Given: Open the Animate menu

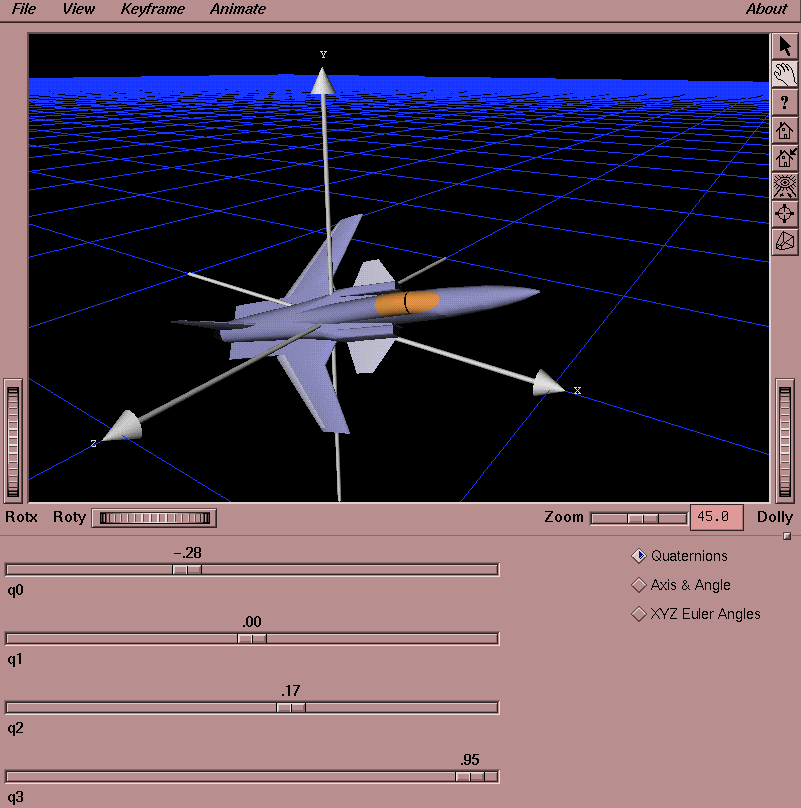Looking at the screenshot, I should (238, 9).
